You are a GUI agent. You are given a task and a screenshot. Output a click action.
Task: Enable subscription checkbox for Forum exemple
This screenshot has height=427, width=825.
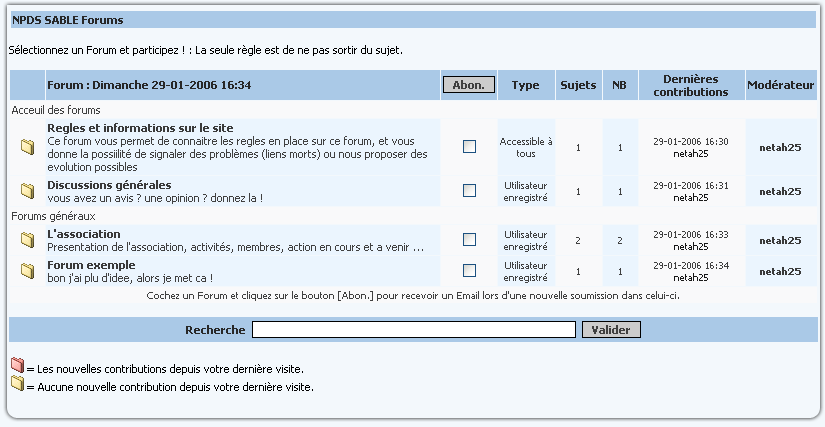469,270
